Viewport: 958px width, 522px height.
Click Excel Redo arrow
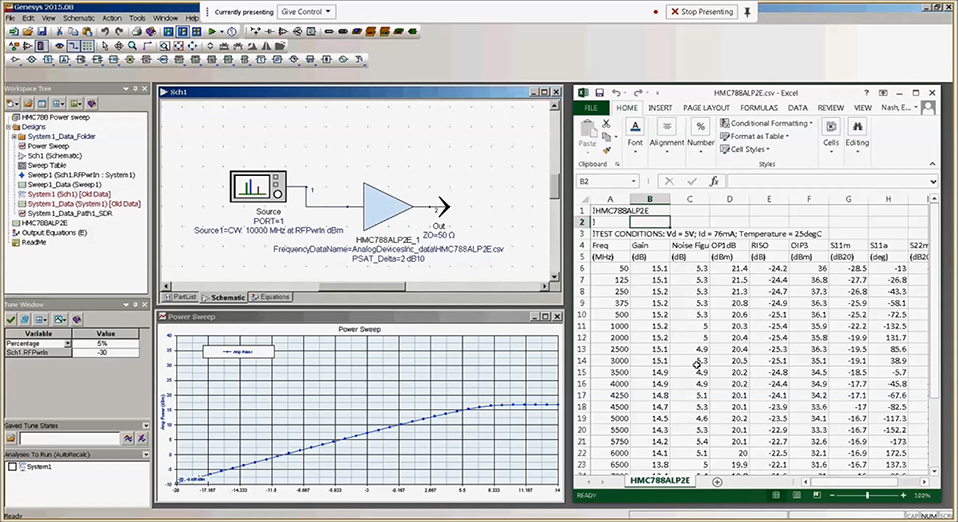pyautogui.click(x=637, y=93)
